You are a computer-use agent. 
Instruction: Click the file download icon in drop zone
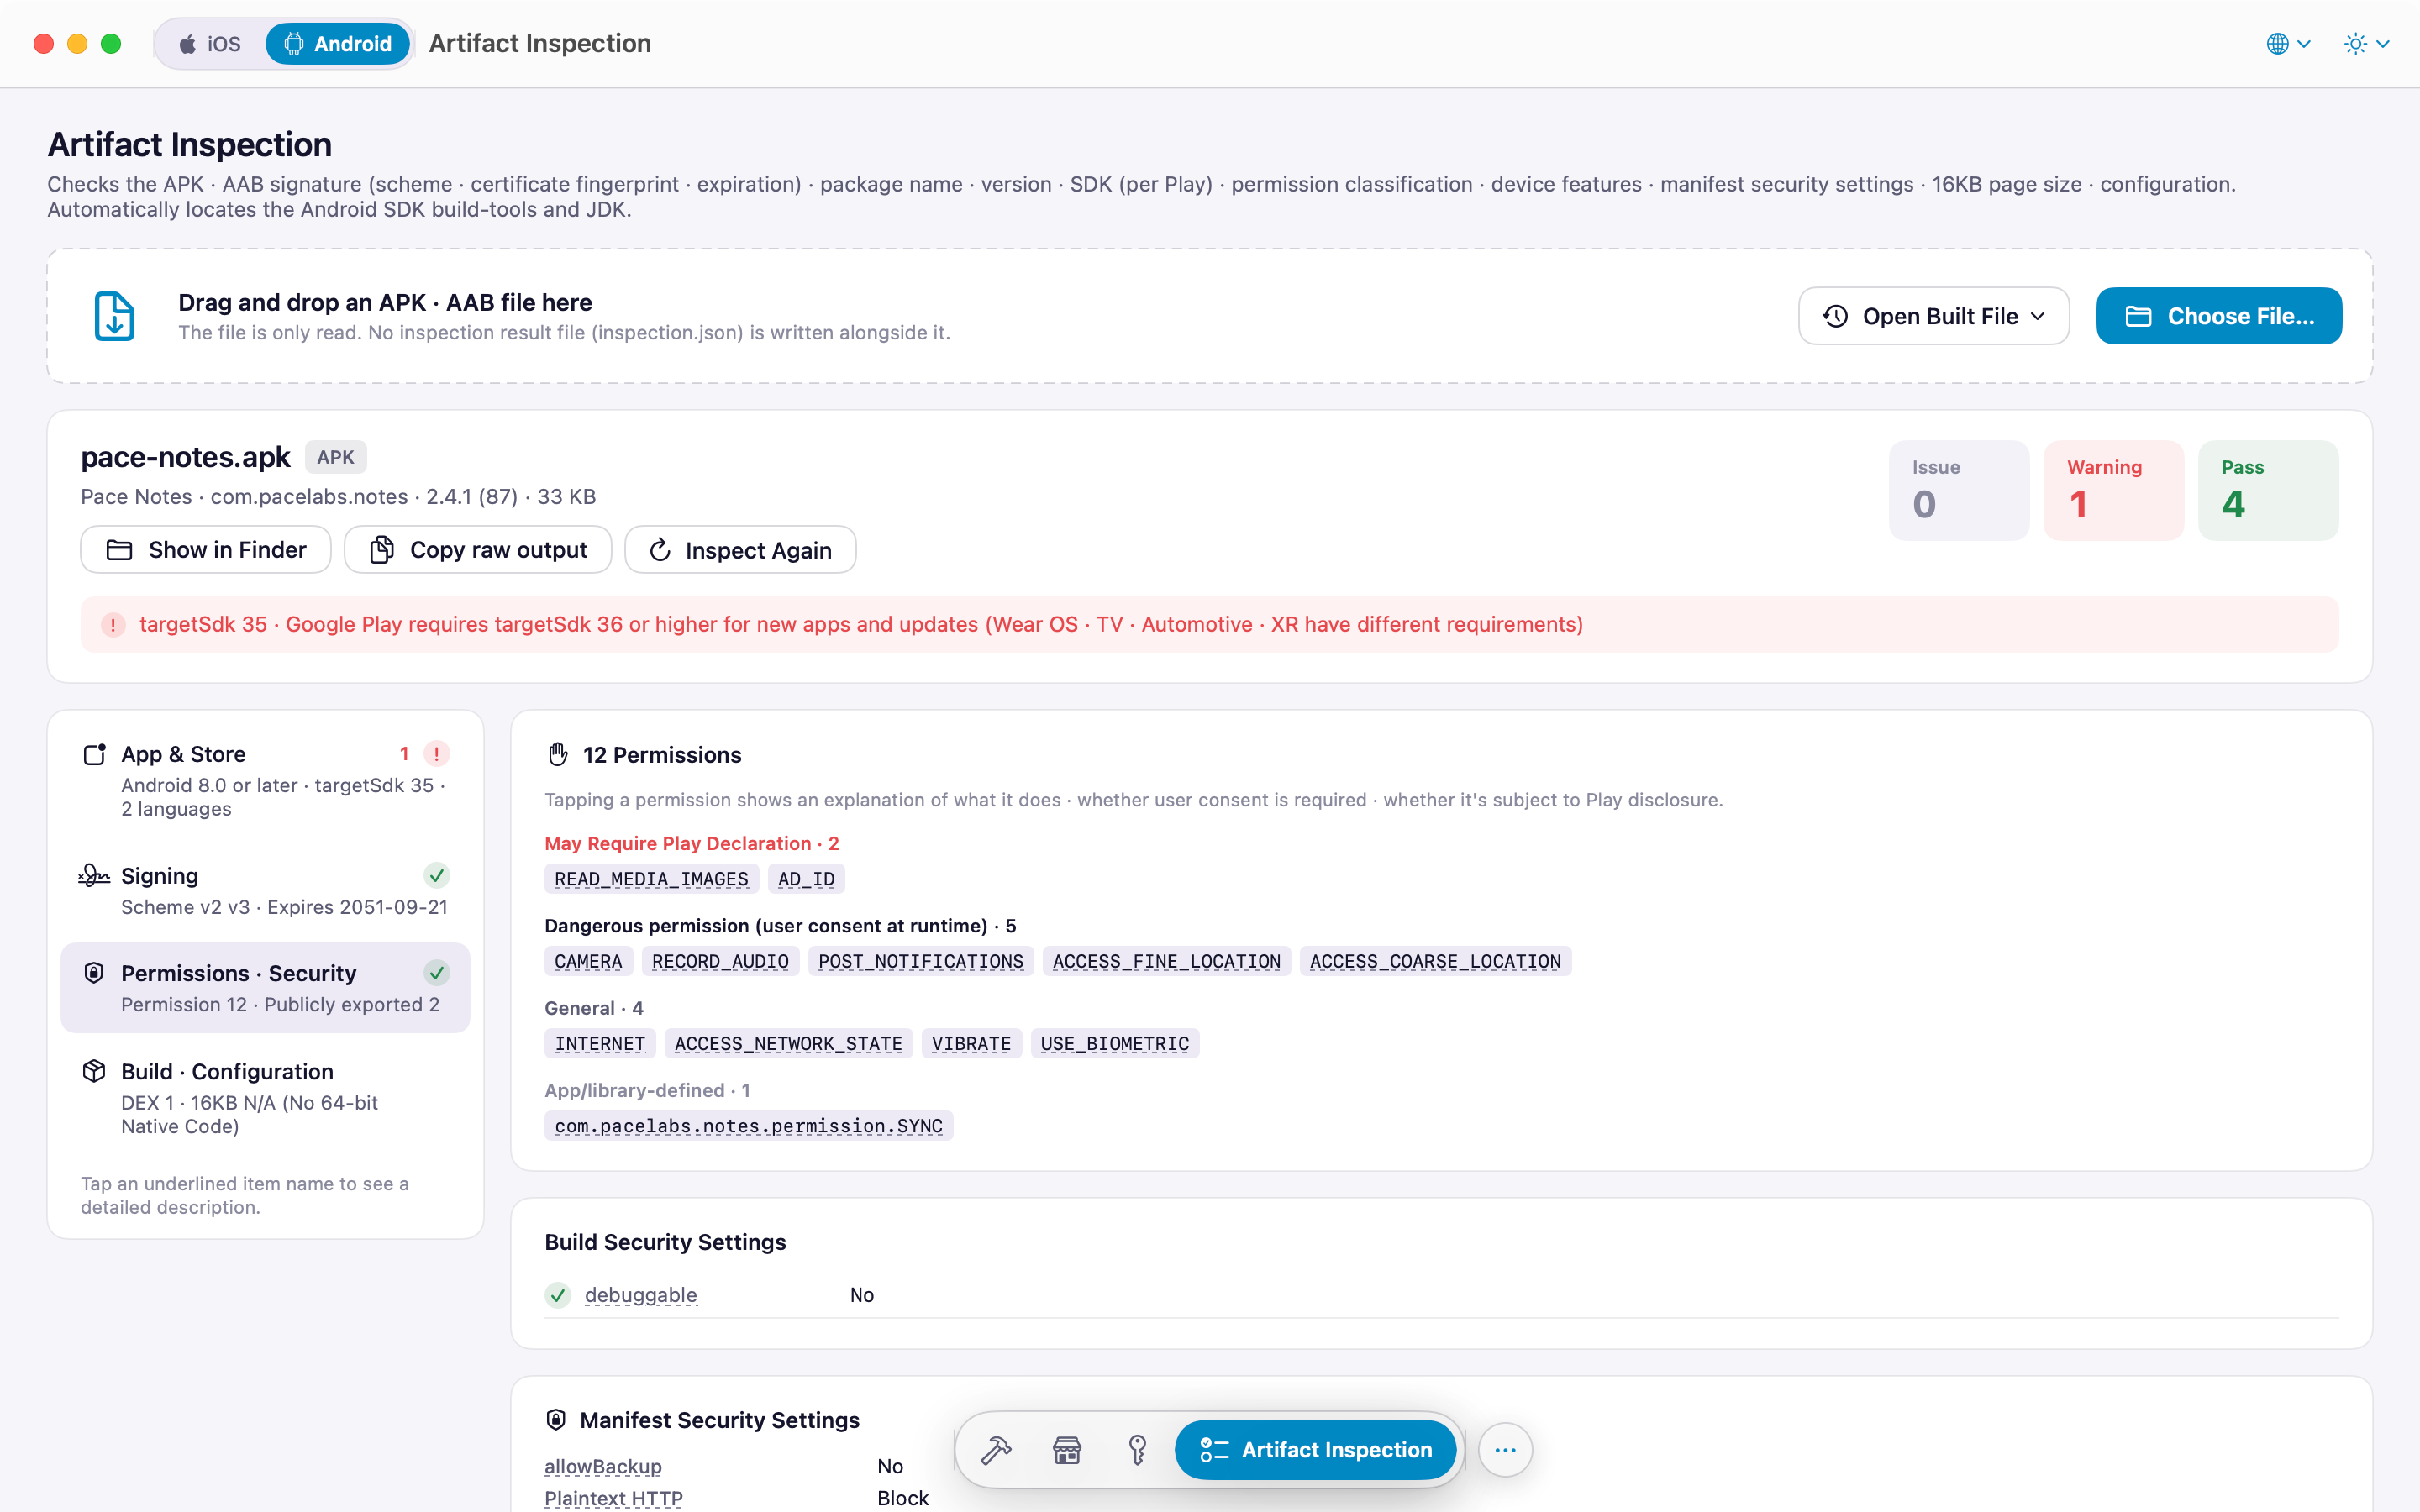point(114,316)
